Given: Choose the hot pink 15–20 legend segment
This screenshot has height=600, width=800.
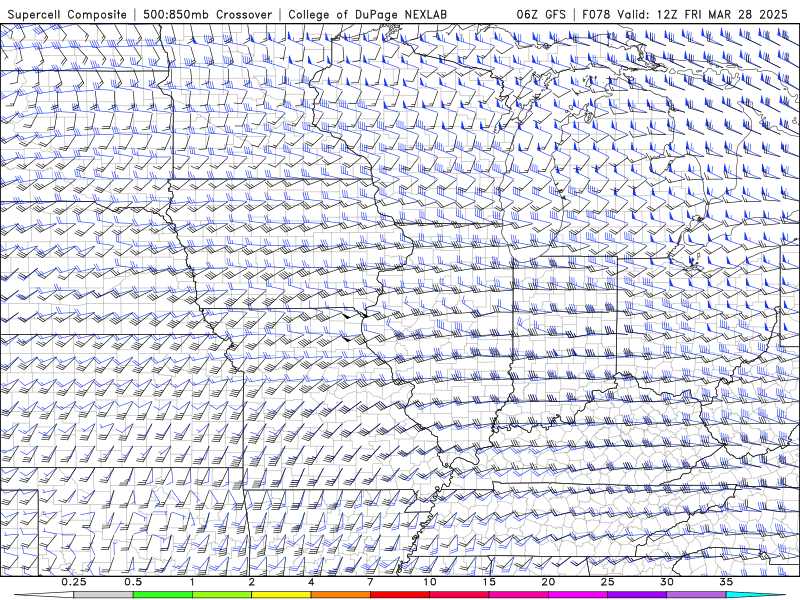Looking at the screenshot, I should (518, 595).
